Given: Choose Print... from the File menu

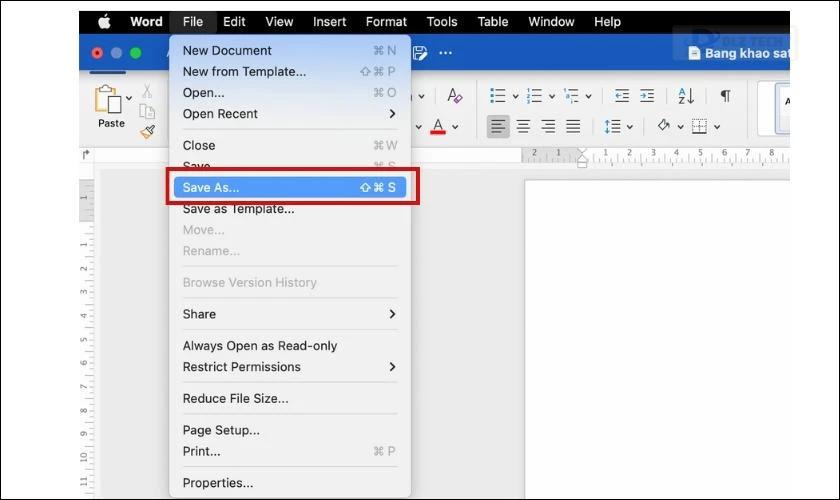Looking at the screenshot, I should (290, 451).
